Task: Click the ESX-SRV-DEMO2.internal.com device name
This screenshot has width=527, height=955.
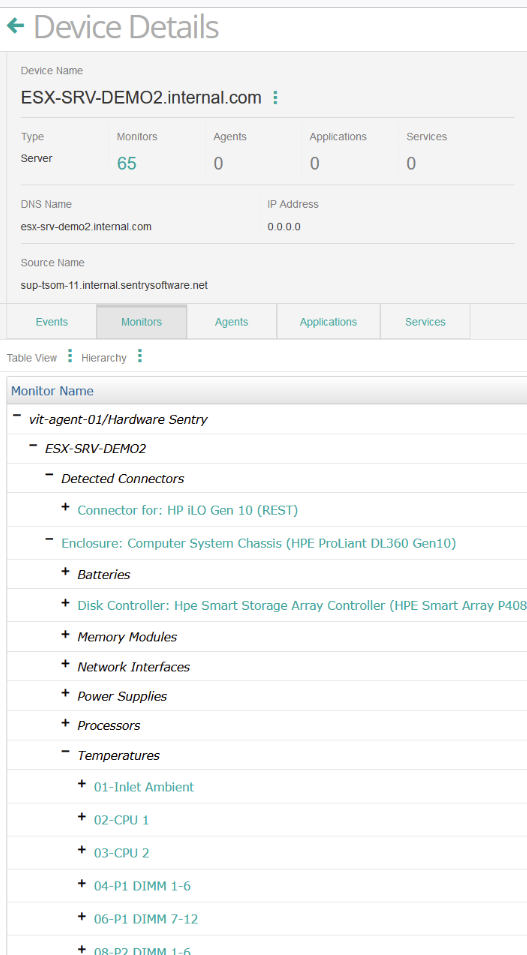Action: tap(141, 97)
